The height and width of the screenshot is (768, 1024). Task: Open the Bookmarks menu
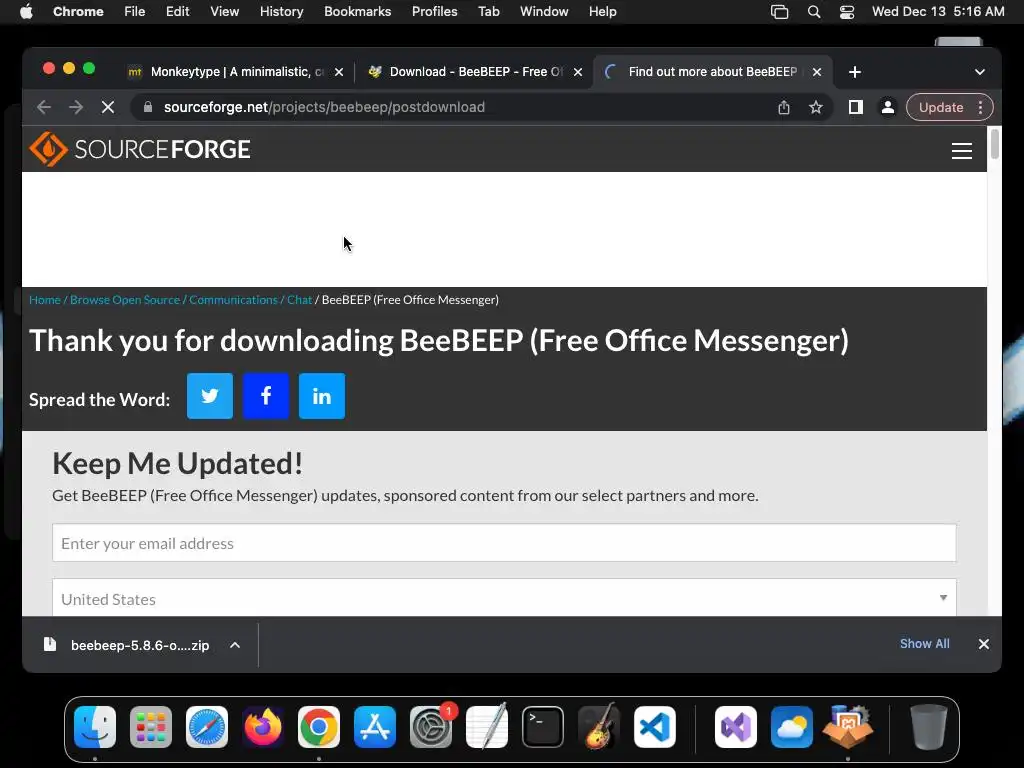pos(357,11)
